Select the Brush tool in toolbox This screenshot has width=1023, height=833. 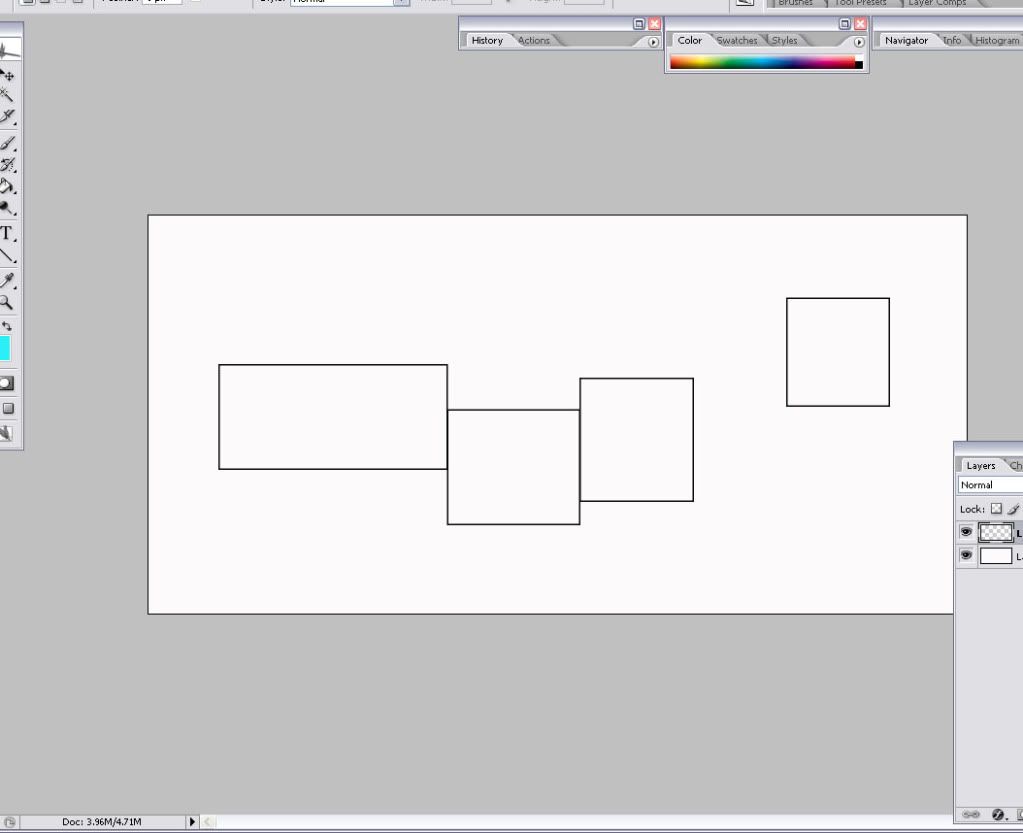point(7,143)
